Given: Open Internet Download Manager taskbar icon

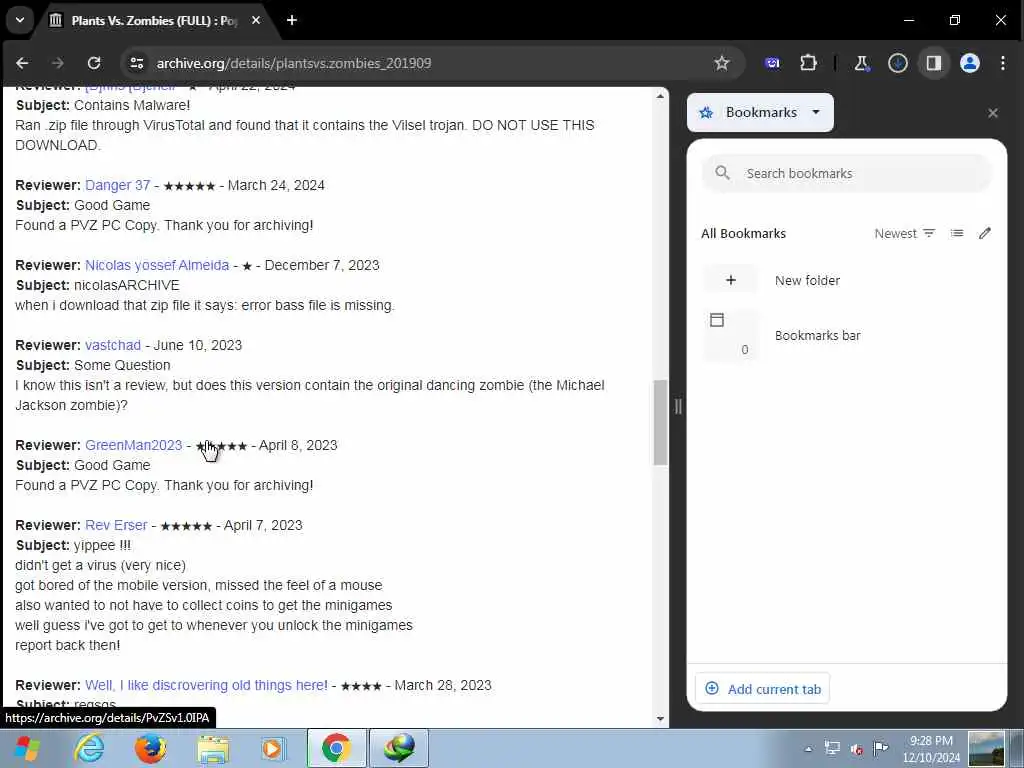Looking at the screenshot, I should (399, 748).
